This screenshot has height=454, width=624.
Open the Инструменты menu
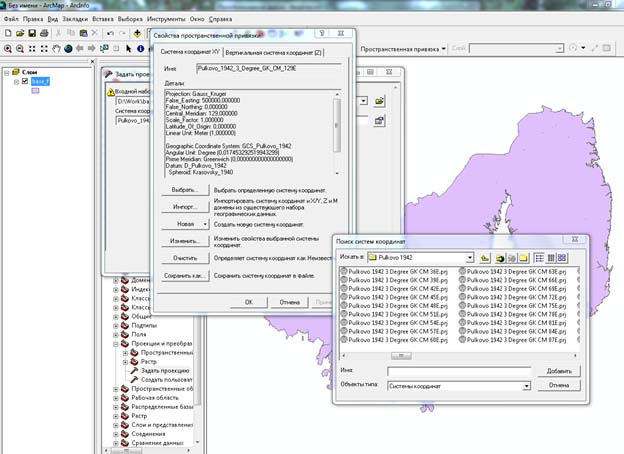point(165,18)
